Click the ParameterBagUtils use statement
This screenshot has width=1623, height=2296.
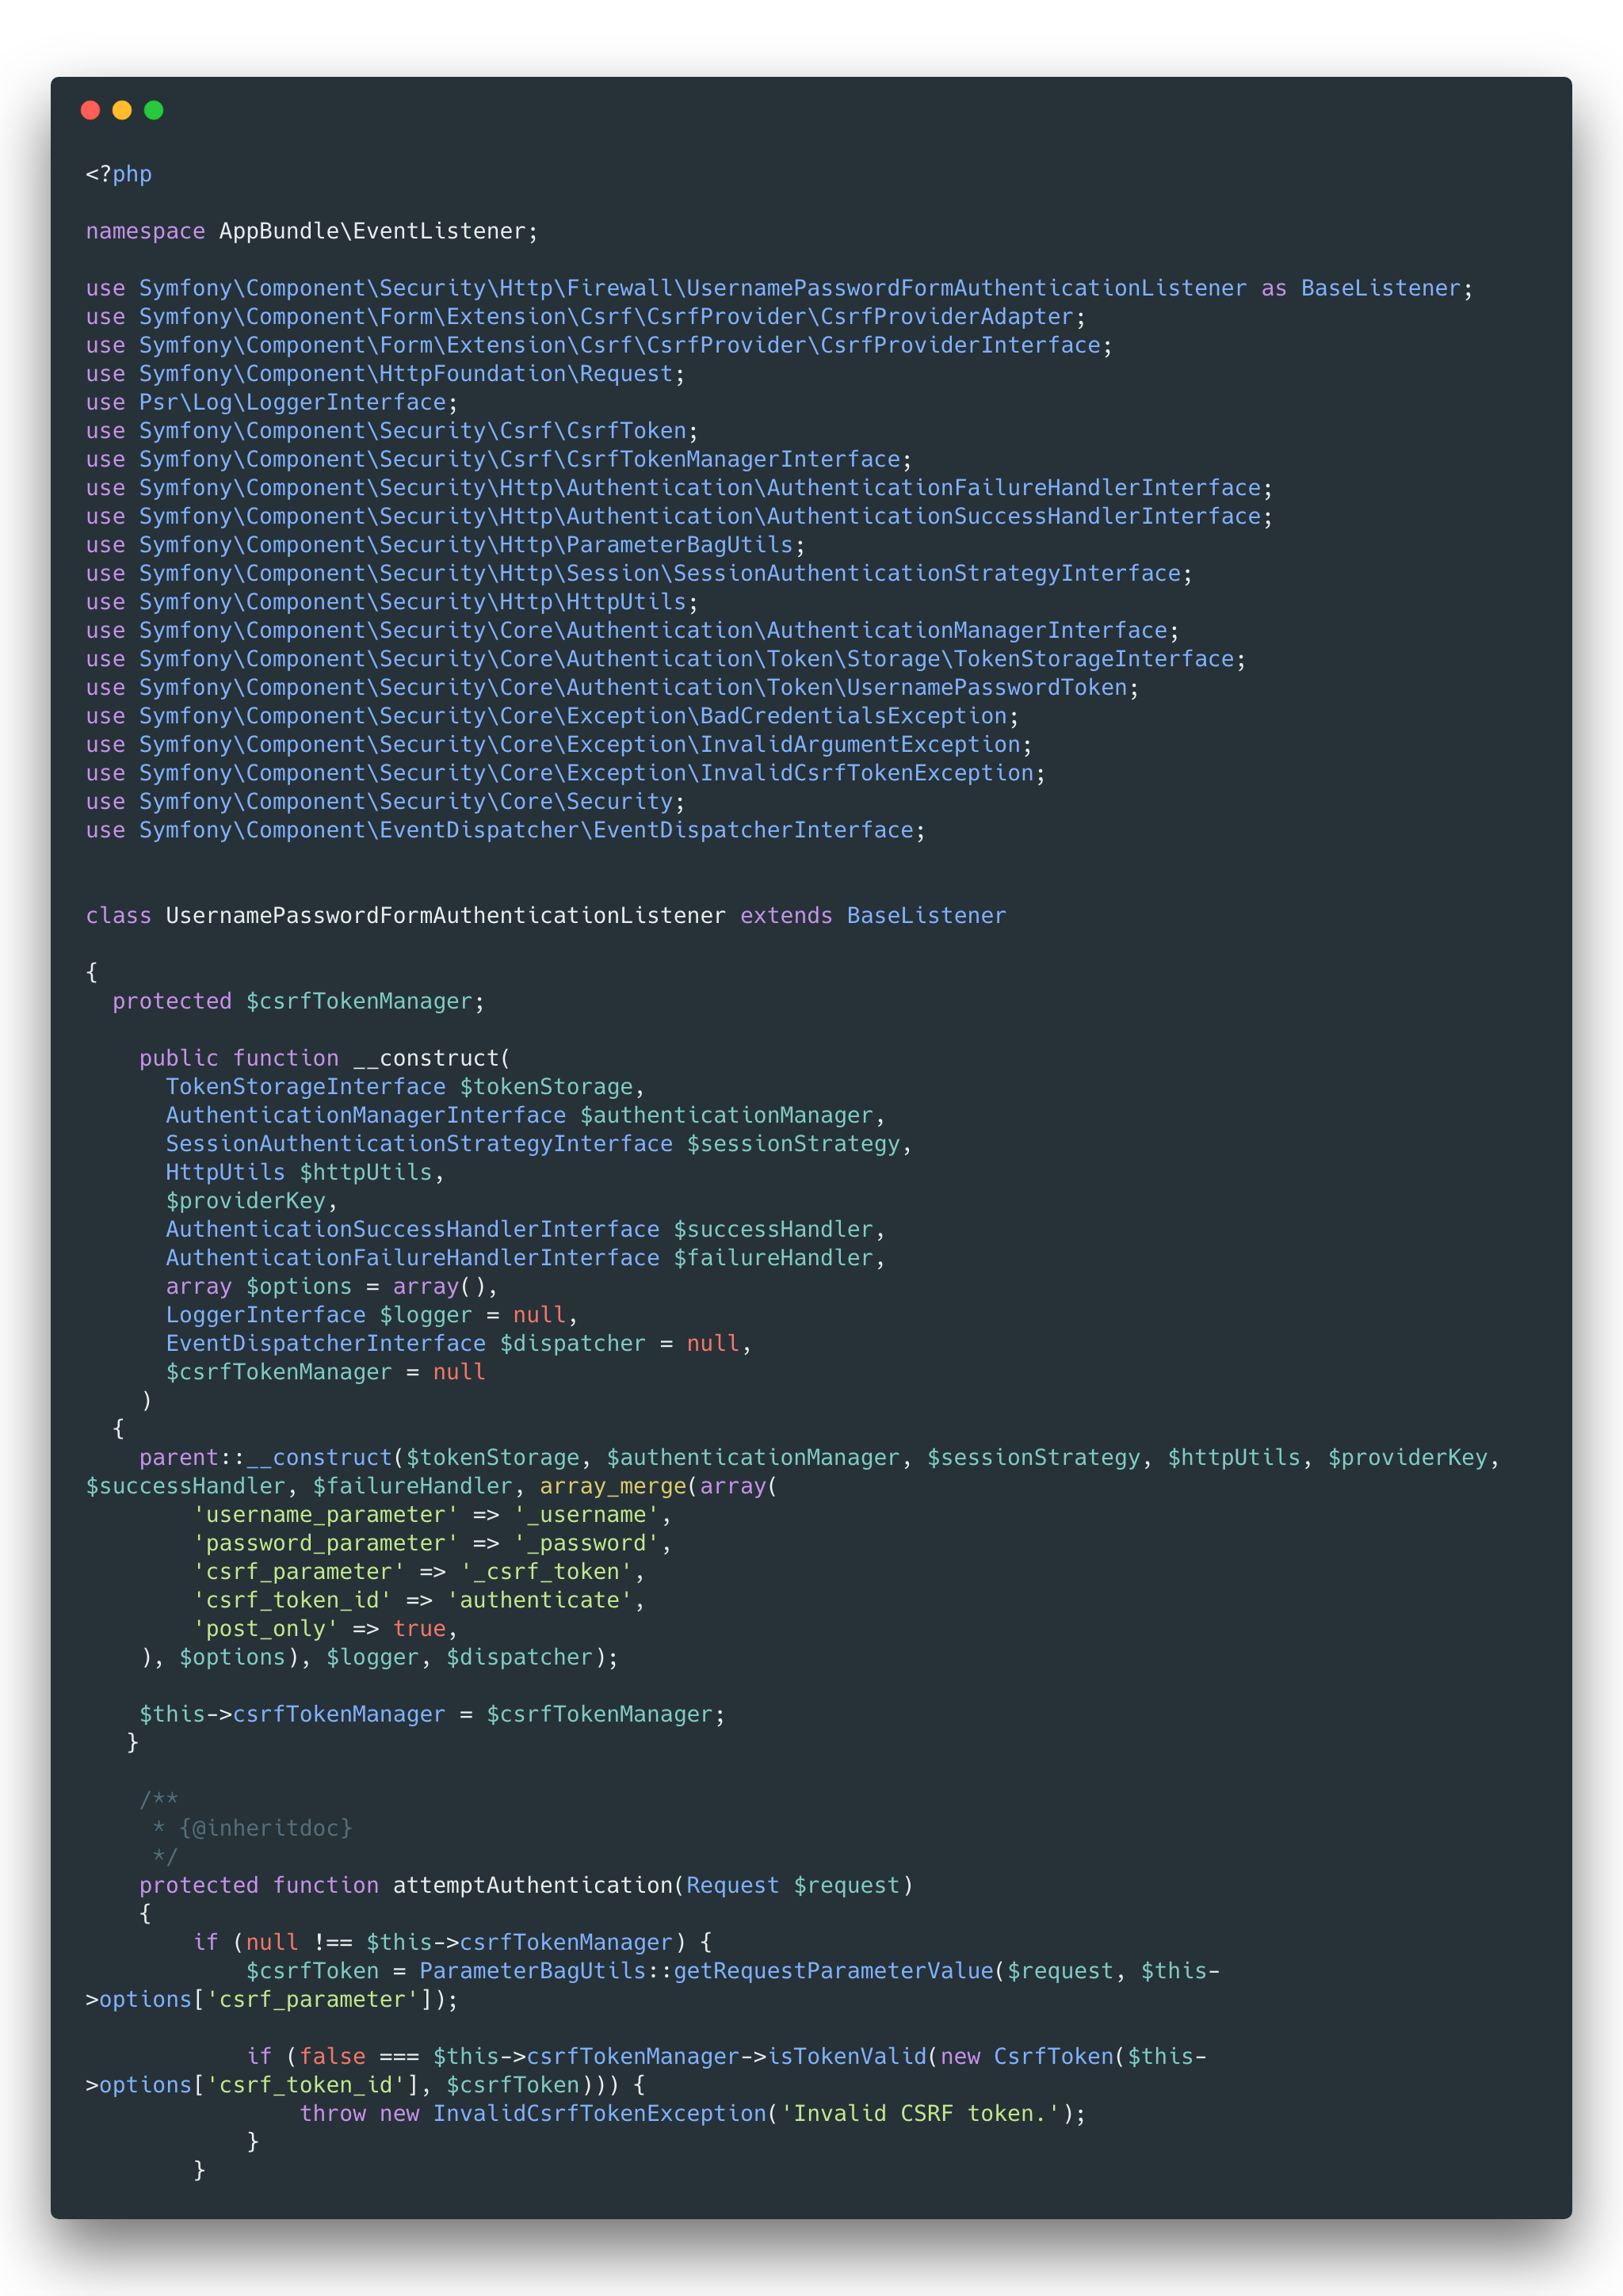coord(446,545)
